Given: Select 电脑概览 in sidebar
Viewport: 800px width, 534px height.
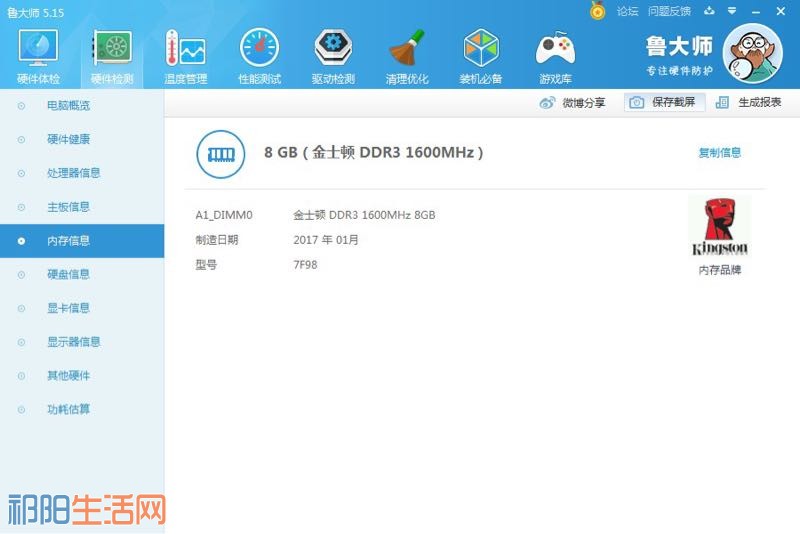Looking at the screenshot, I should click(82, 106).
